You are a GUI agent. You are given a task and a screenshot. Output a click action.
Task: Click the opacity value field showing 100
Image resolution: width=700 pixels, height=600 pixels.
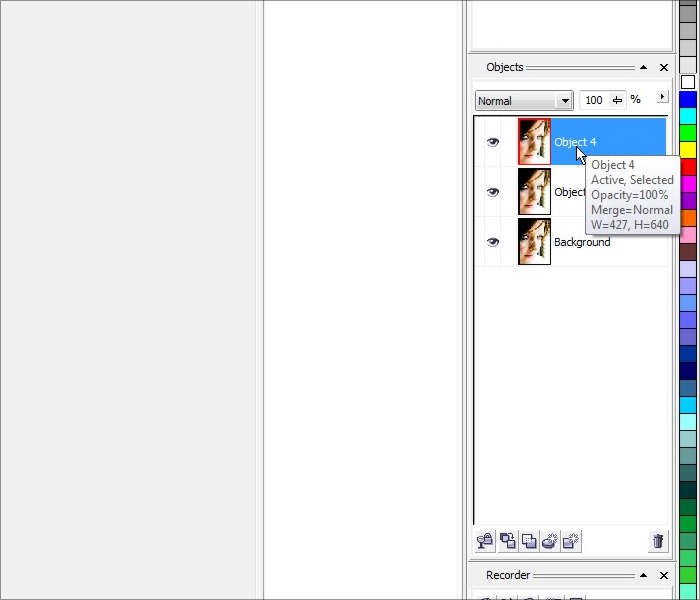point(593,100)
